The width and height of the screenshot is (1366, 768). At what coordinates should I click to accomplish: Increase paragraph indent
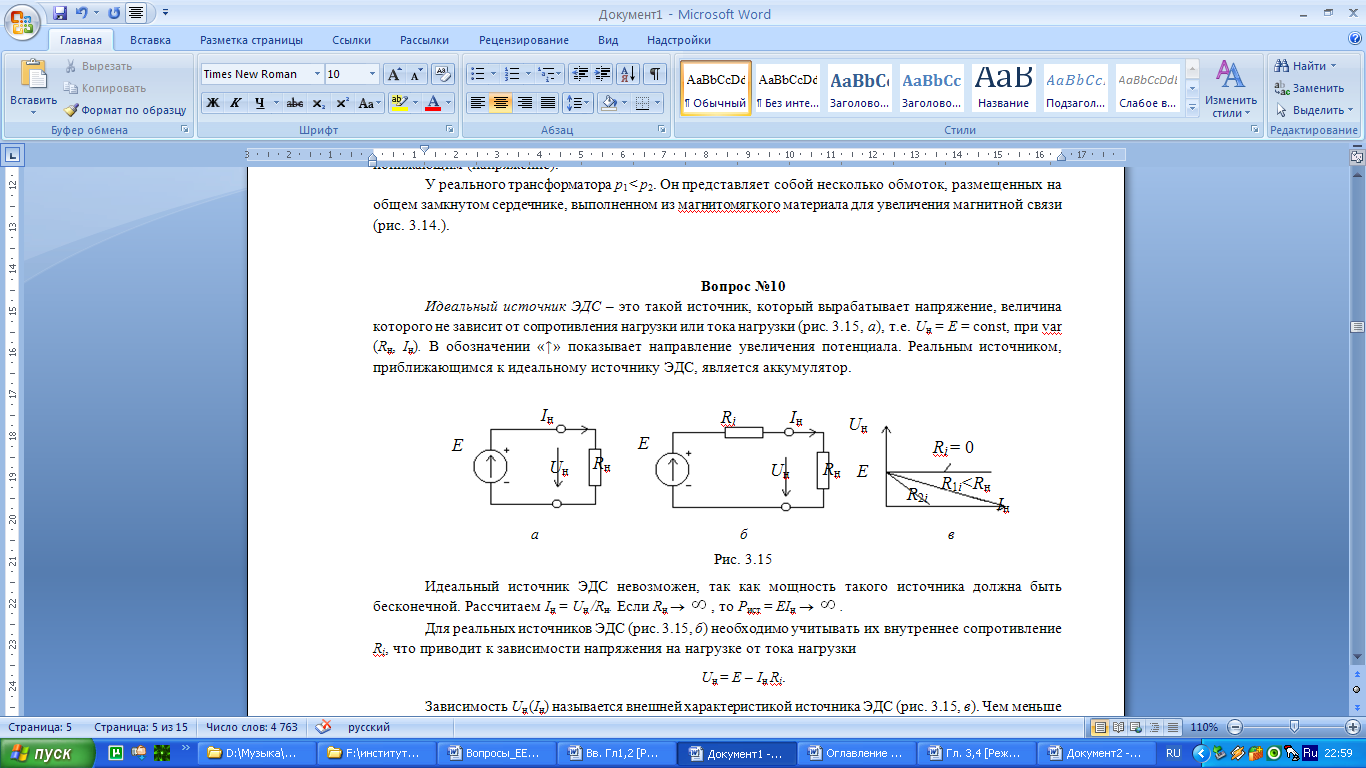602,74
